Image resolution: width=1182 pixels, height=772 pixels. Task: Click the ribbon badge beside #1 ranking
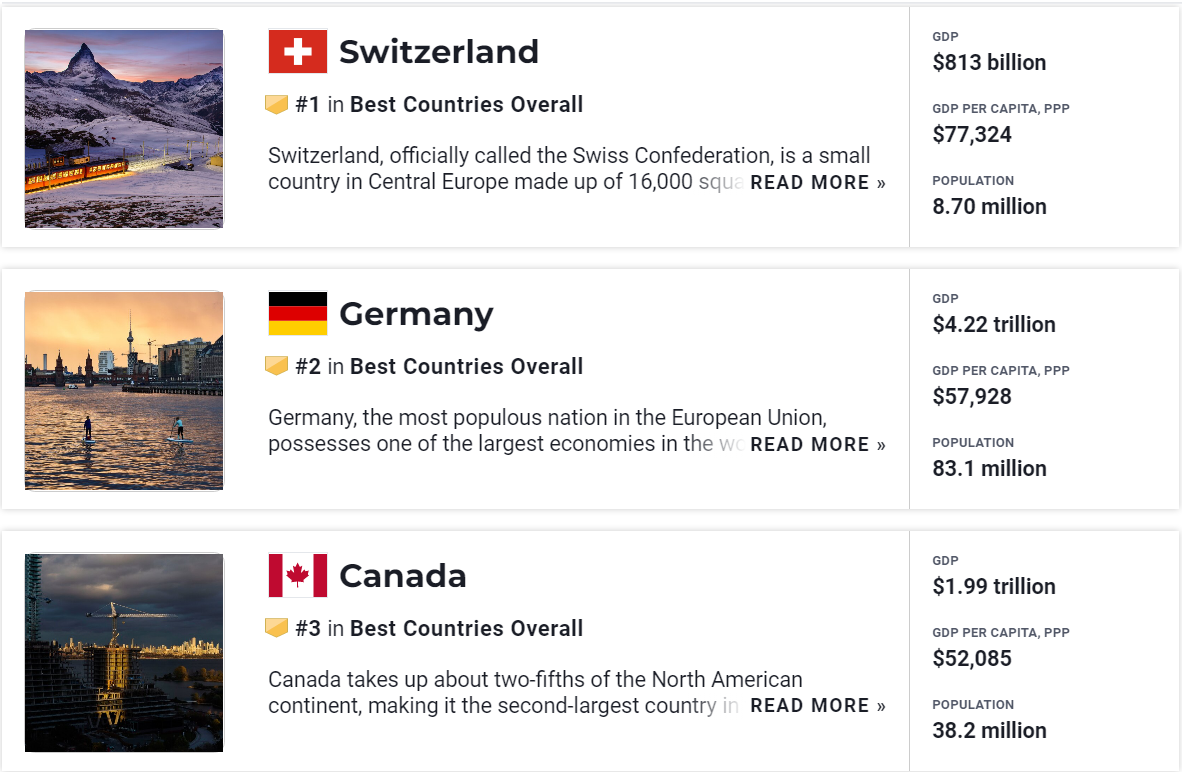pos(277,104)
